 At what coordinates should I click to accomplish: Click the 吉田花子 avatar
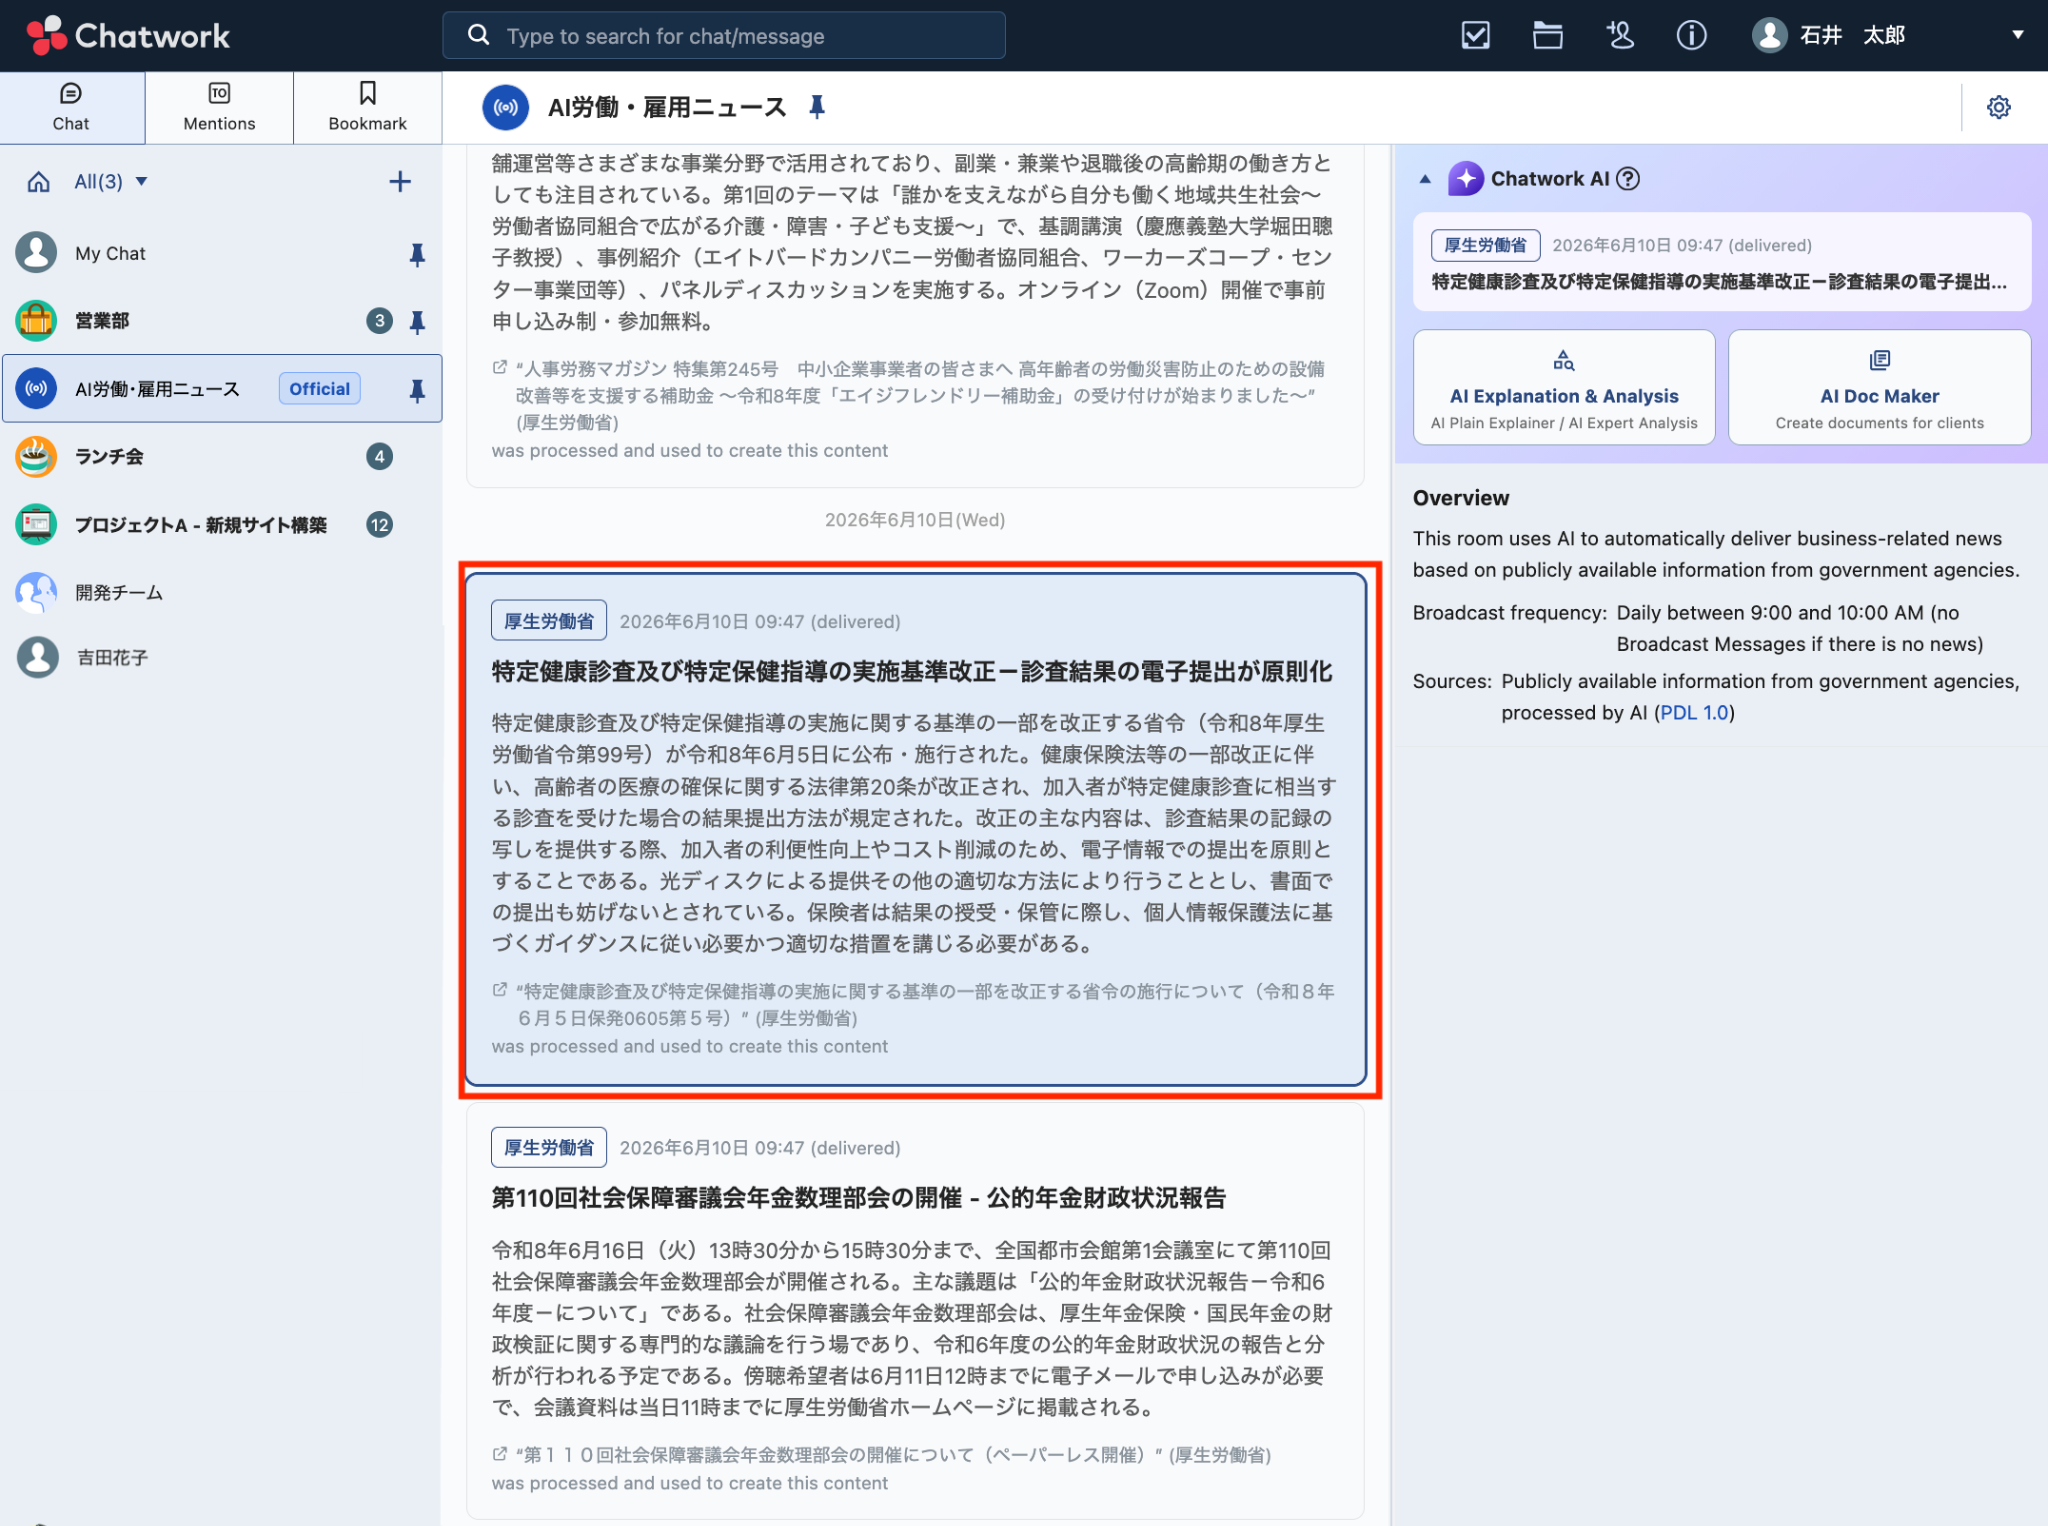point(37,658)
